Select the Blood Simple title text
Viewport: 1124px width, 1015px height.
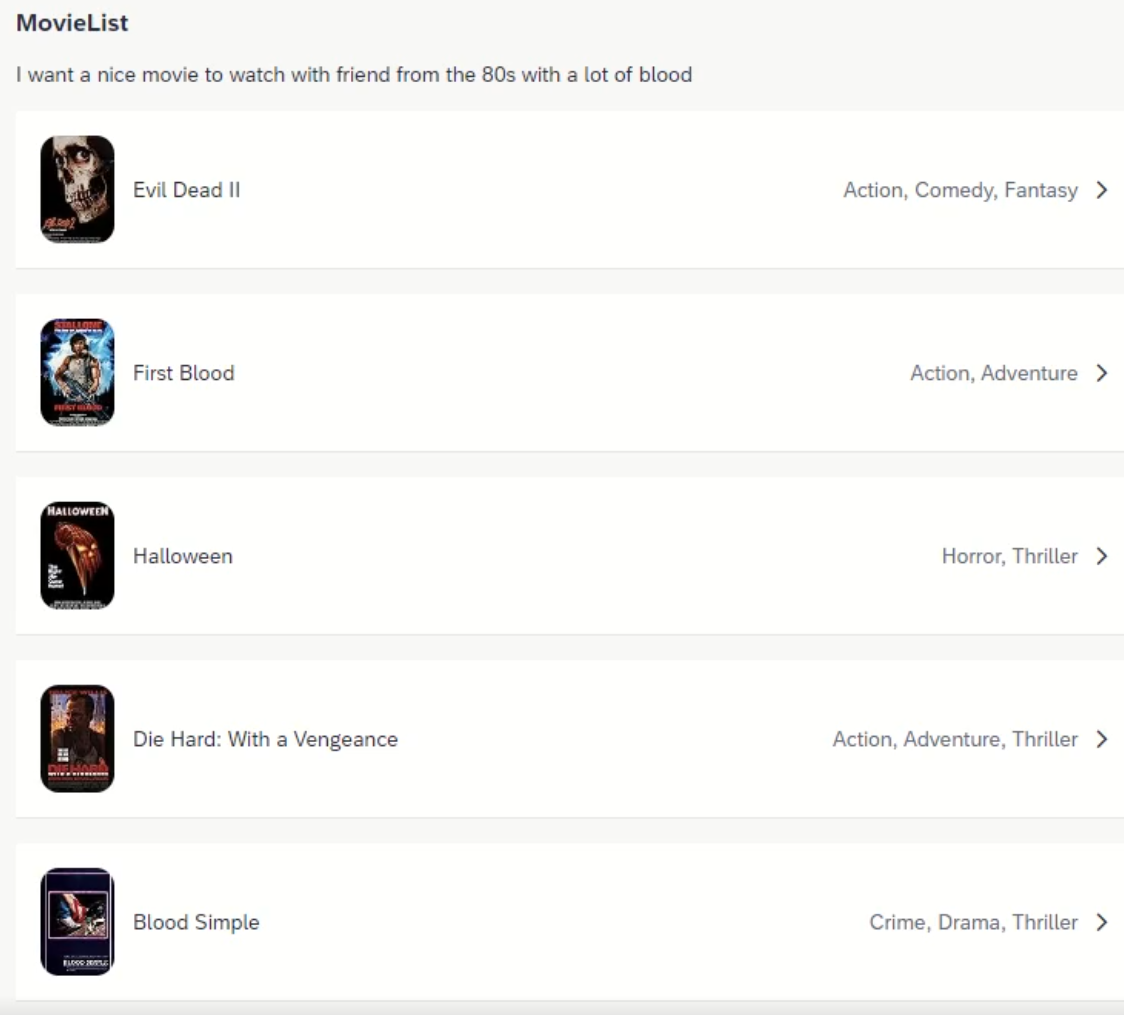click(196, 922)
